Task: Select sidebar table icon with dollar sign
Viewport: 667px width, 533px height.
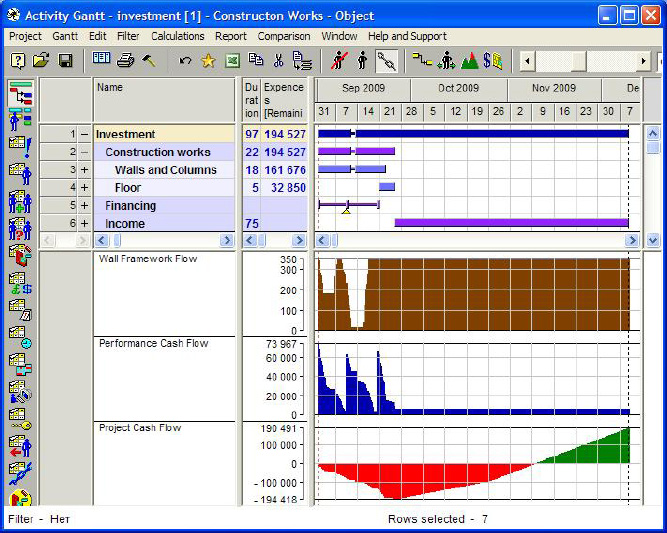Action: [x=20, y=284]
